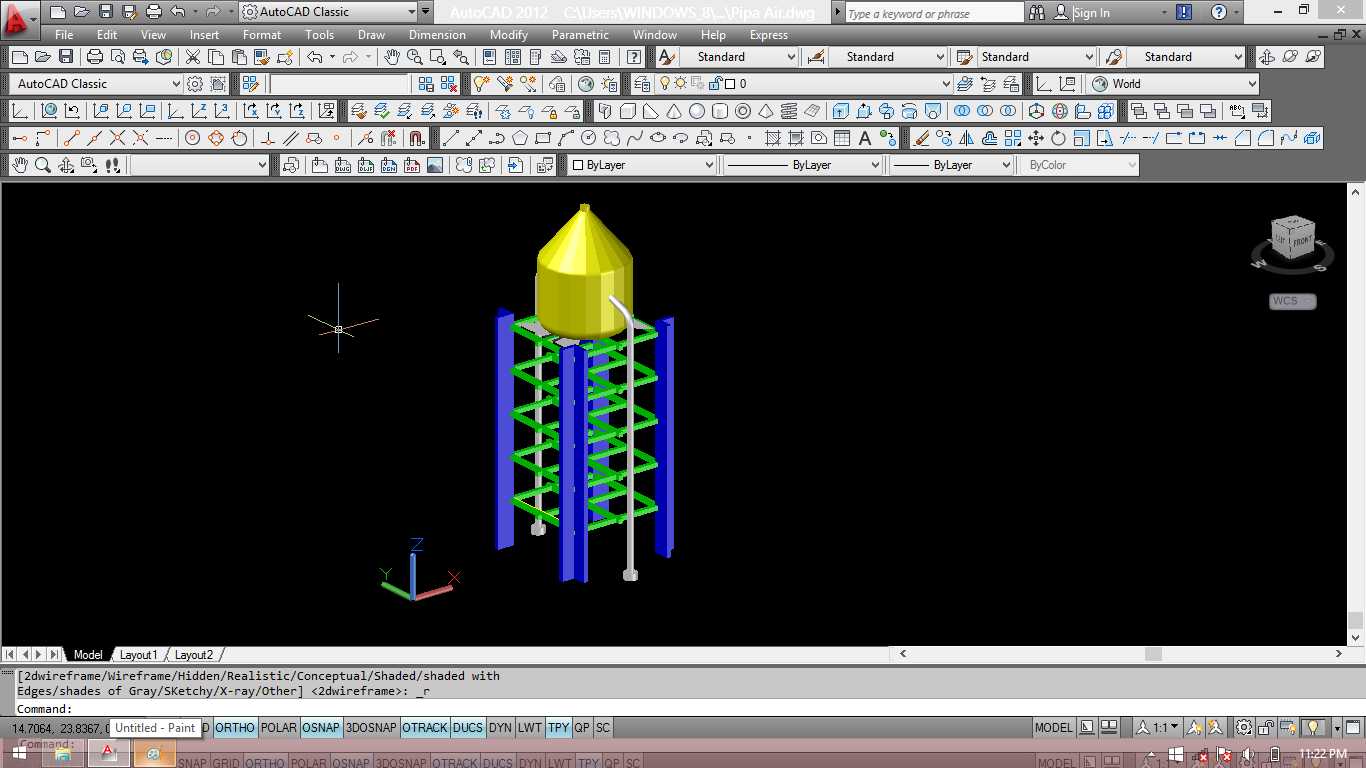
Task: Click the Sign In button
Action: [1092, 13]
